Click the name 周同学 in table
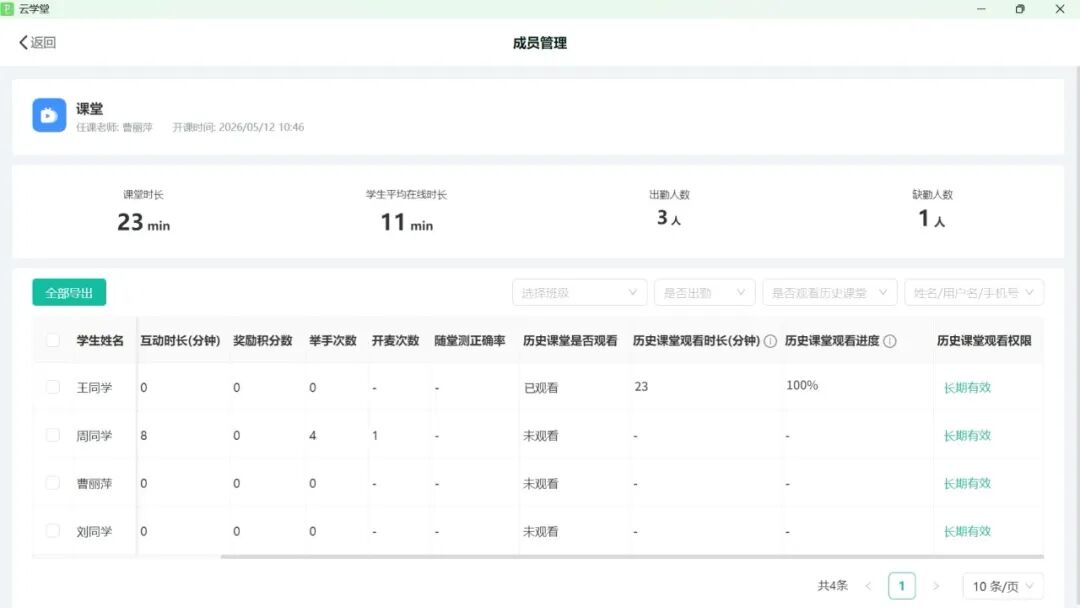The image size is (1080, 608). click(94, 436)
